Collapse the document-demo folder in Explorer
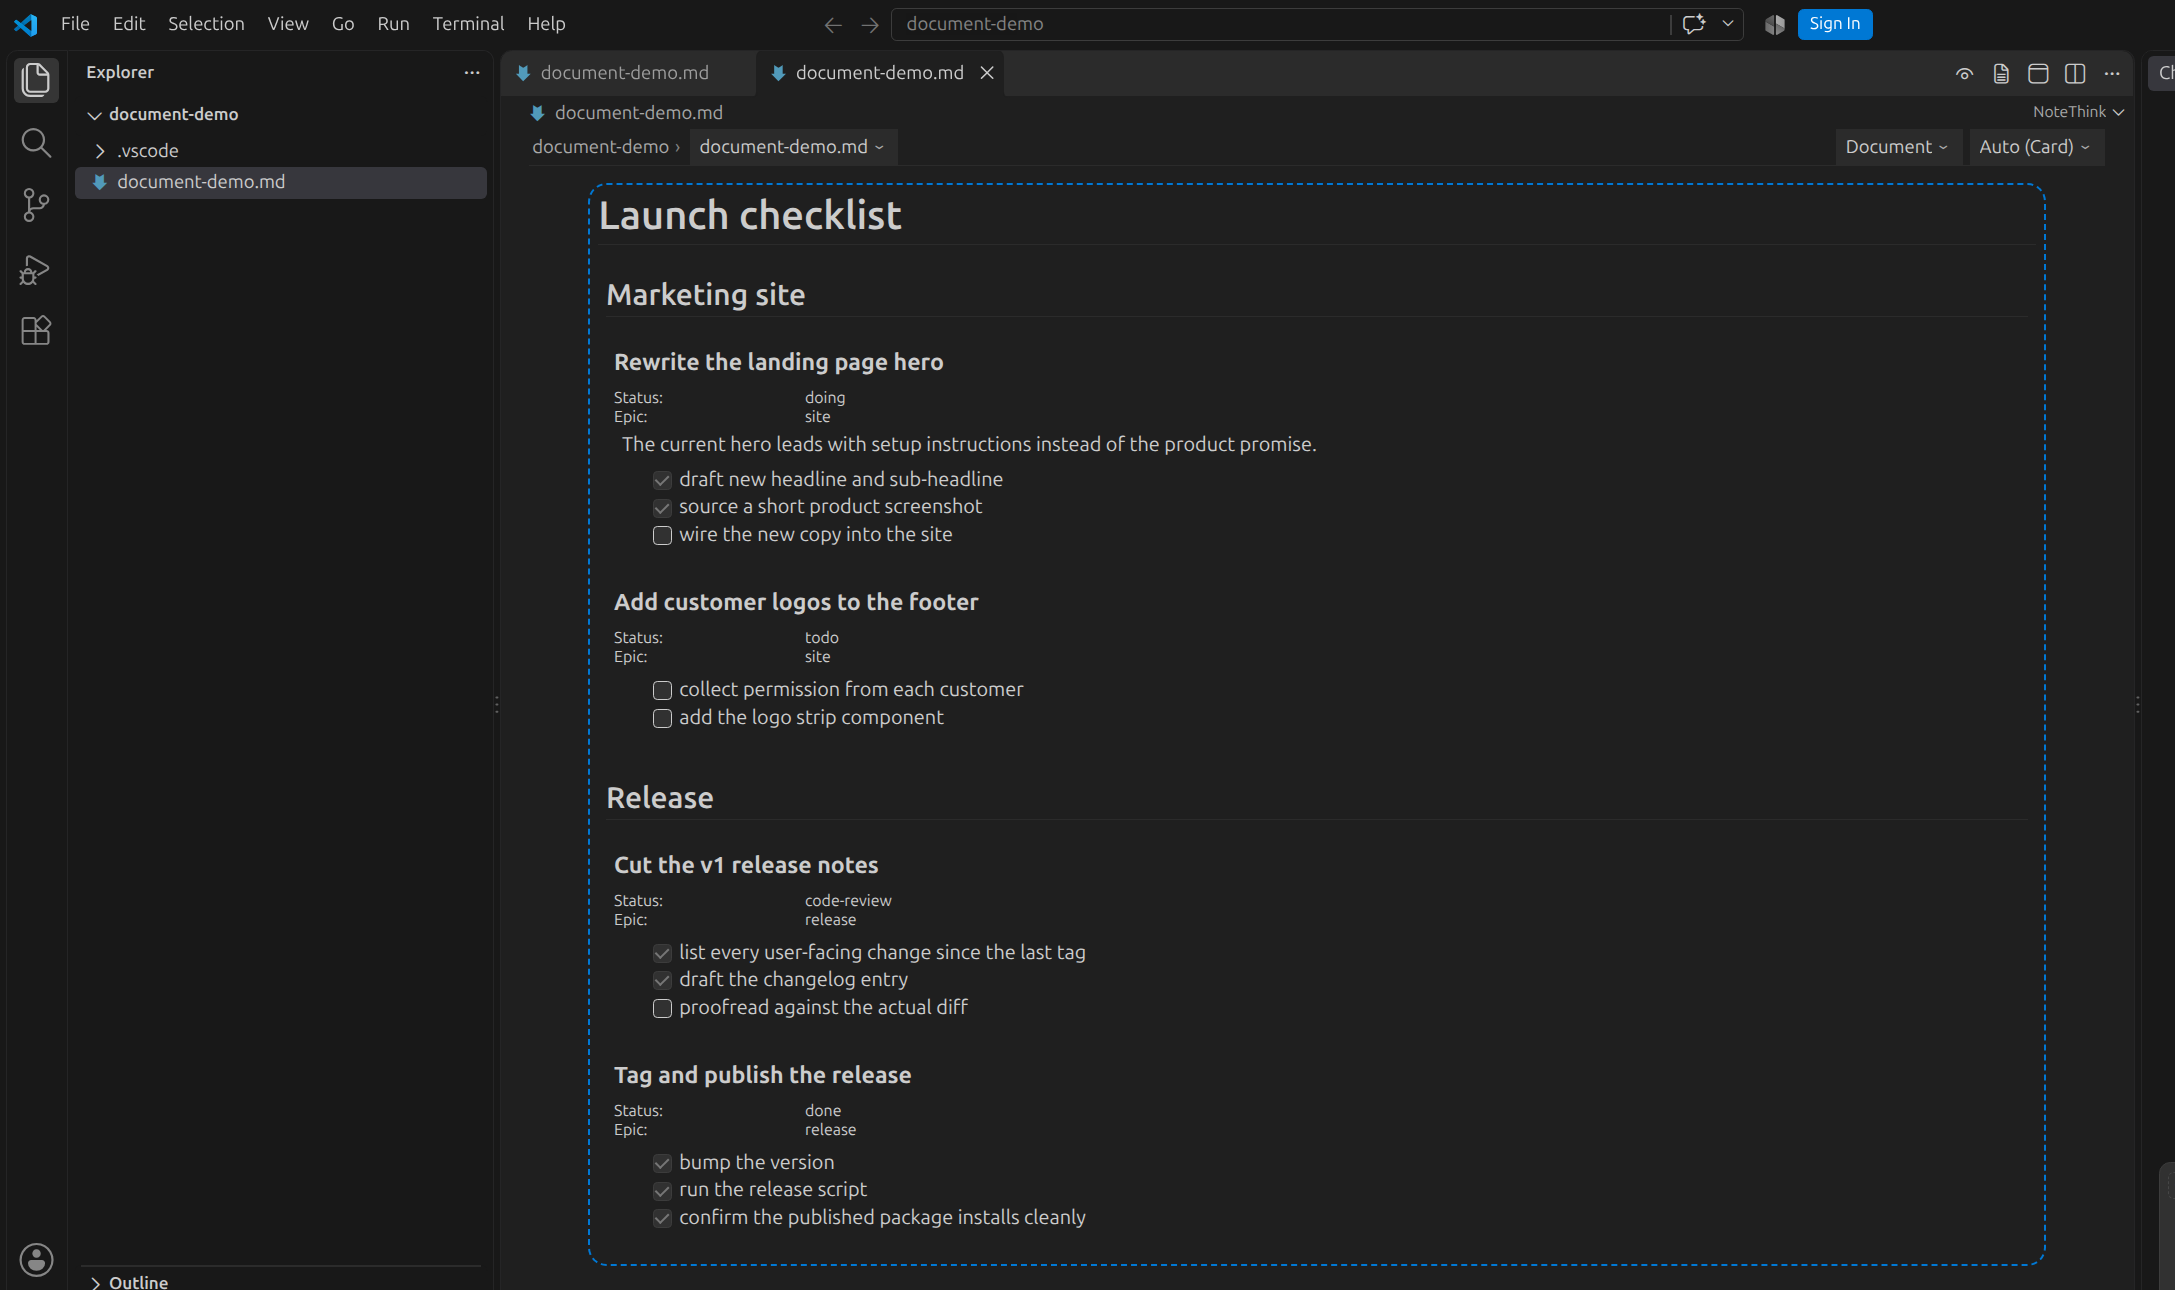This screenshot has width=2175, height=1290. pyautogui.click(x=94, y=115)
